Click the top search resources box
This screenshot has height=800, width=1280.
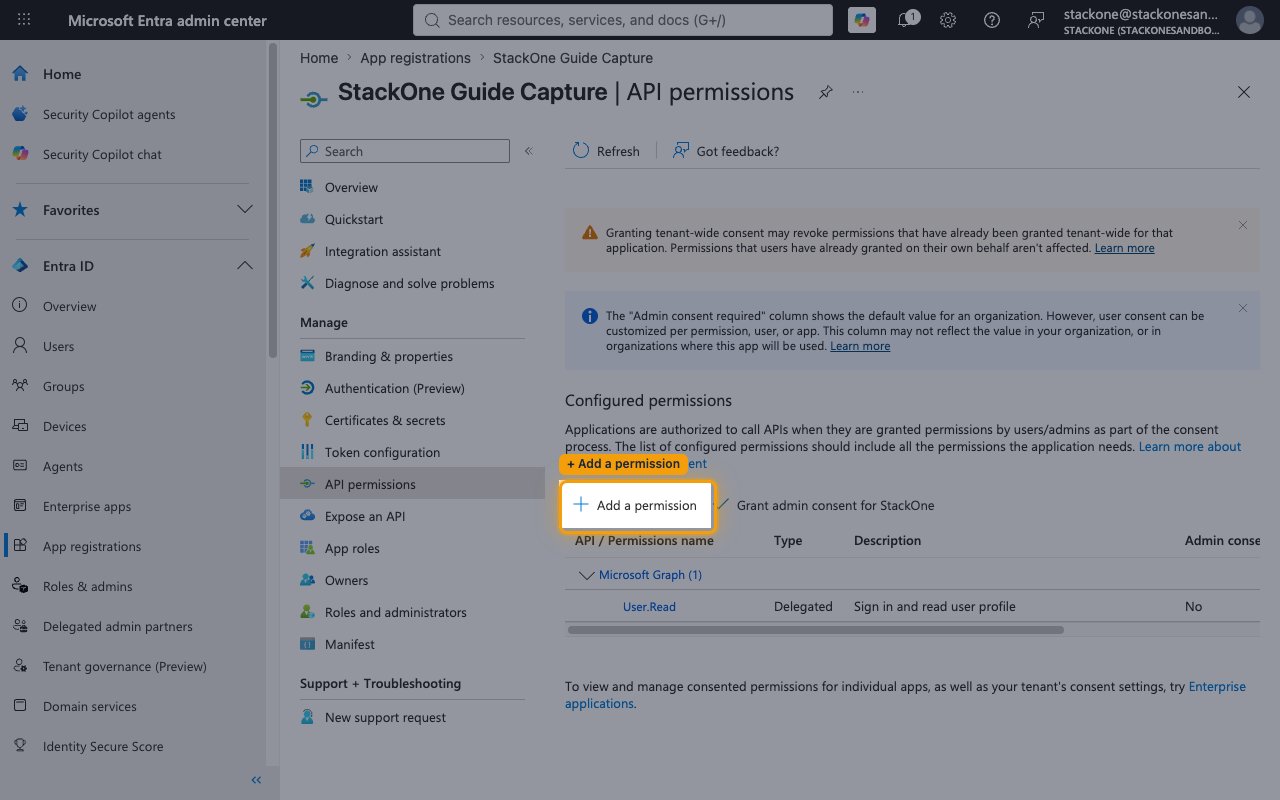(x=622, y=20)
